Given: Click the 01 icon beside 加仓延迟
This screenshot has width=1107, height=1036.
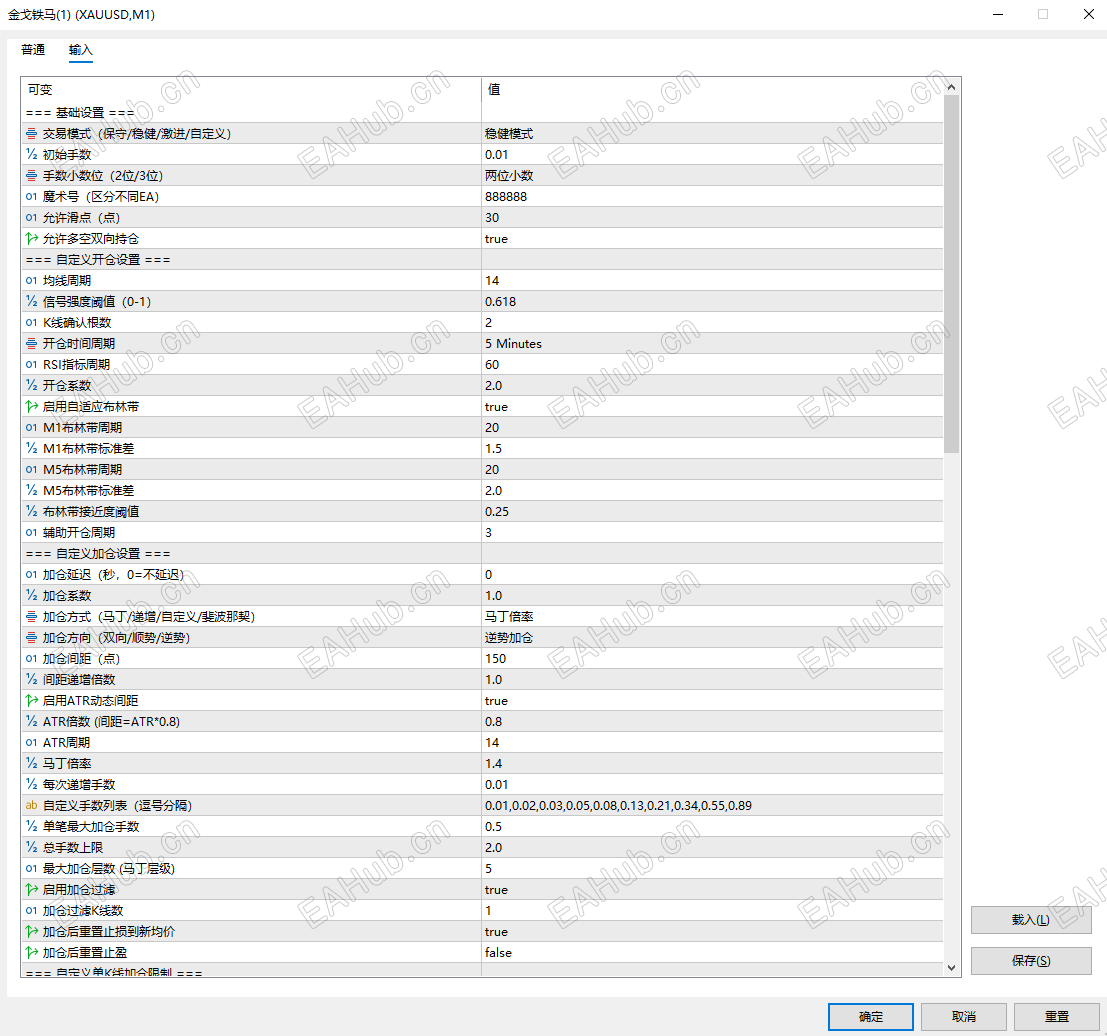Looking at the screenshot, I should pos(31,574).
